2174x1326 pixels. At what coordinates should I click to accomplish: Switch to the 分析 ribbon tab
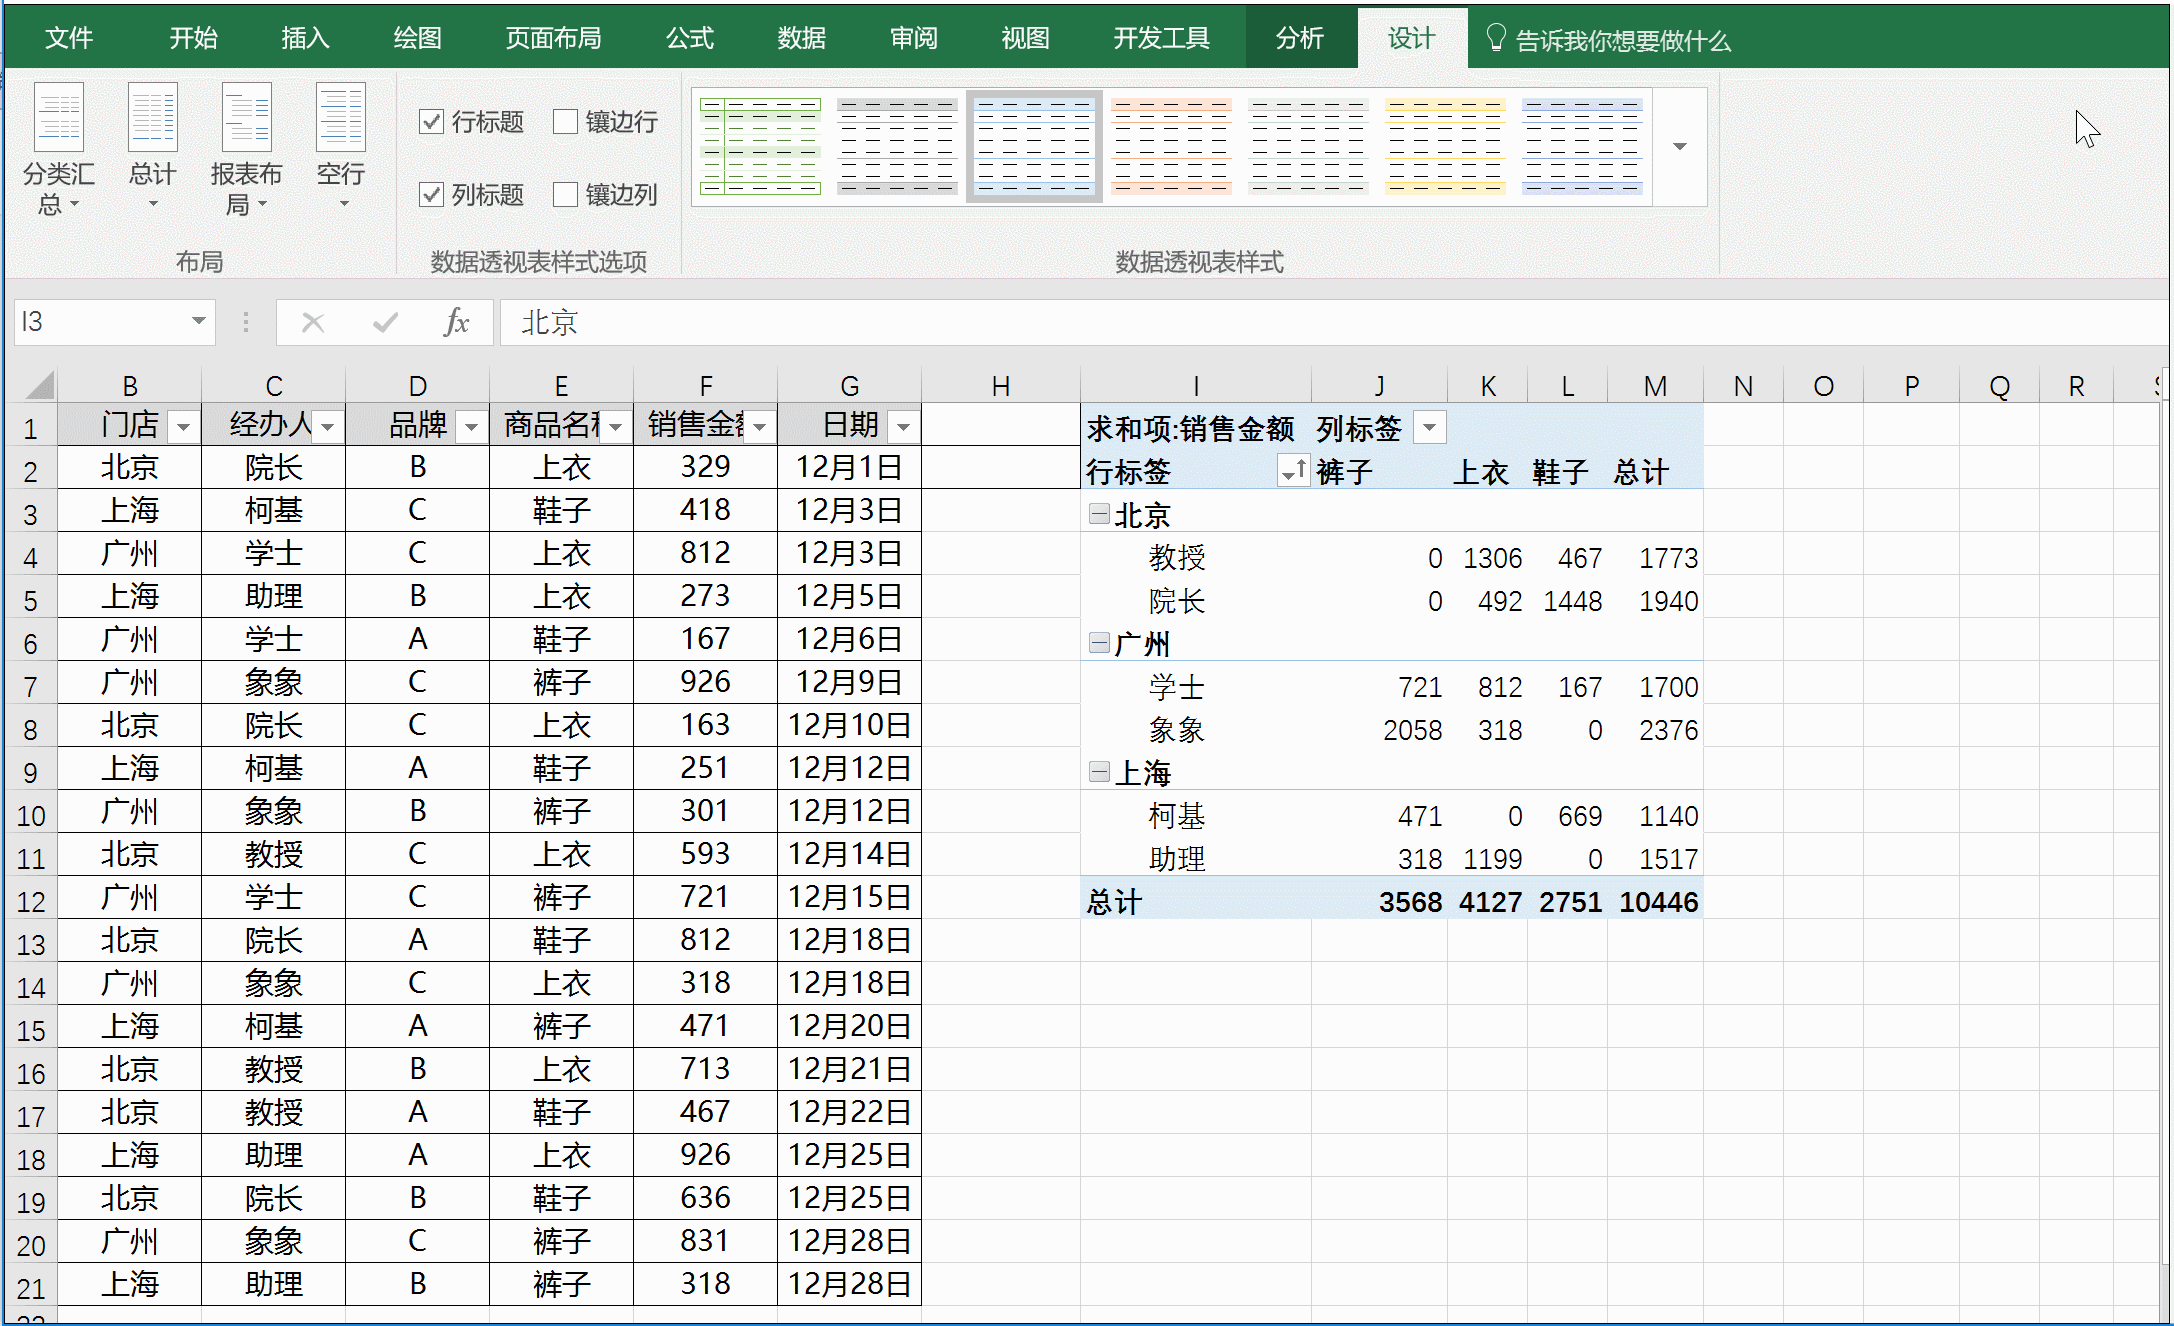click(1300, 37)
